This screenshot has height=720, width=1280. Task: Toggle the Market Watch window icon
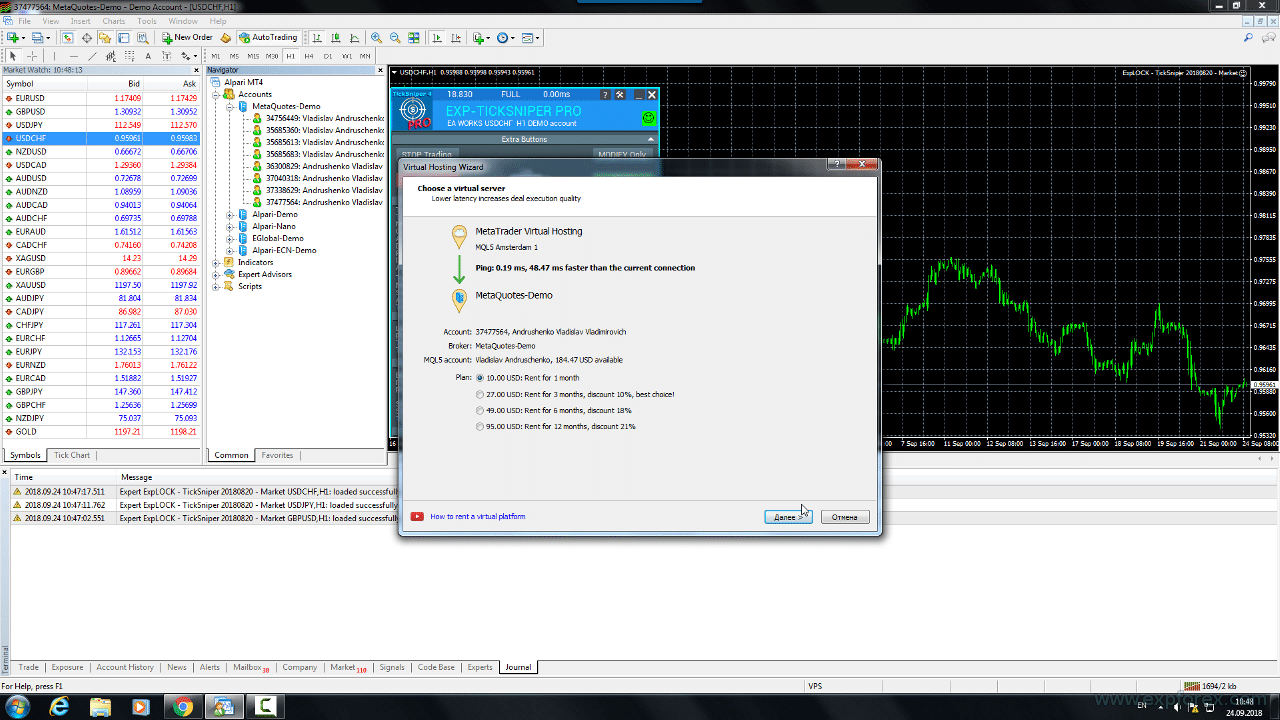[x=68, y=38]
